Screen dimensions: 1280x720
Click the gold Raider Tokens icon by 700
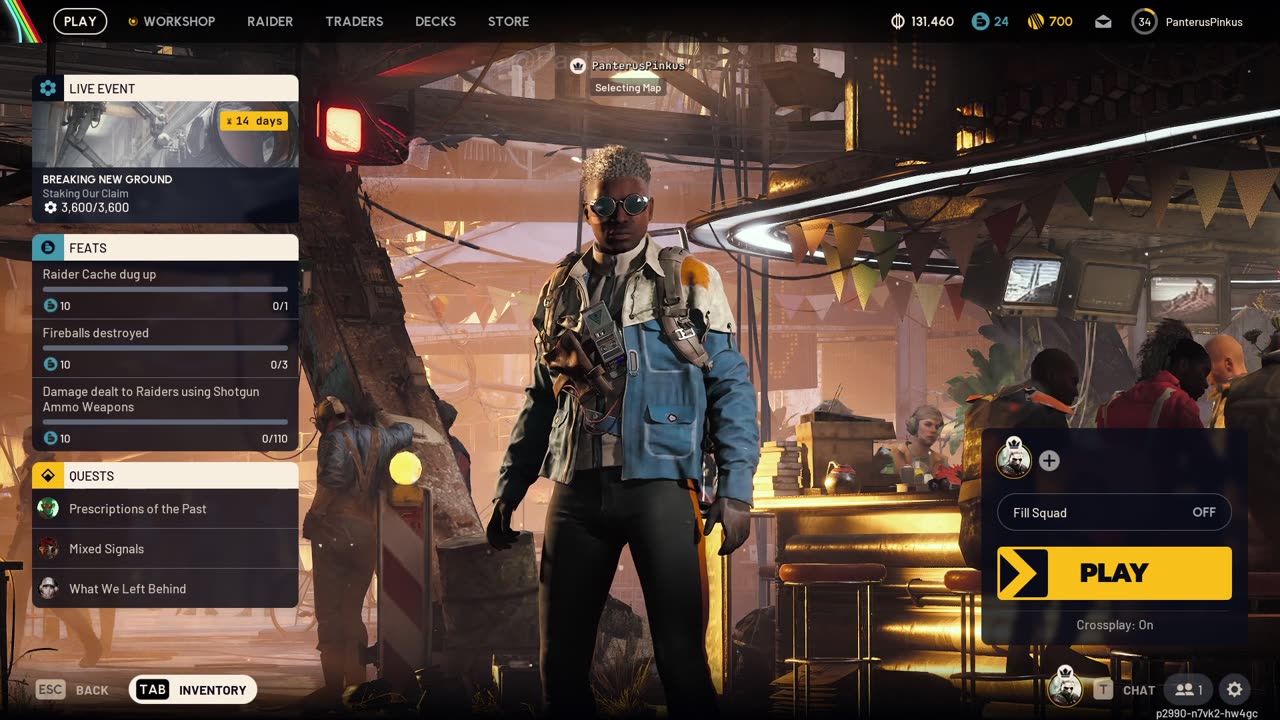[x=1034, y=21]
